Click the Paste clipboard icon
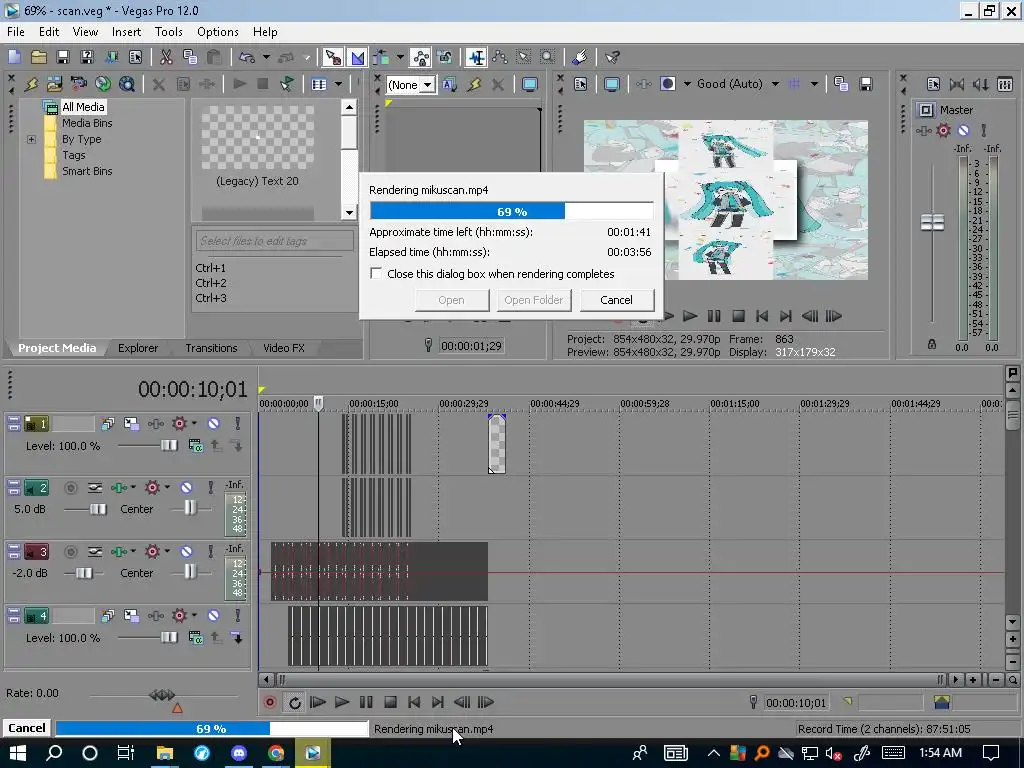The image size is (1024, 768). (x=214, y=57)
